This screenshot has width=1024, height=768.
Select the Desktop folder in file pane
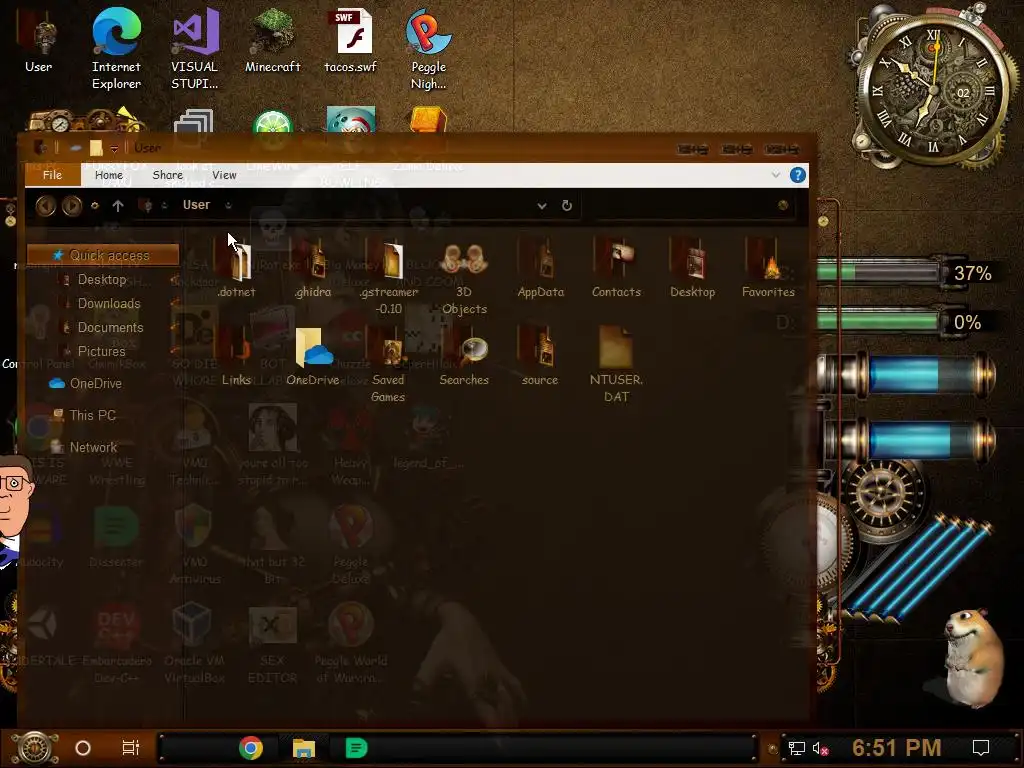692,269
